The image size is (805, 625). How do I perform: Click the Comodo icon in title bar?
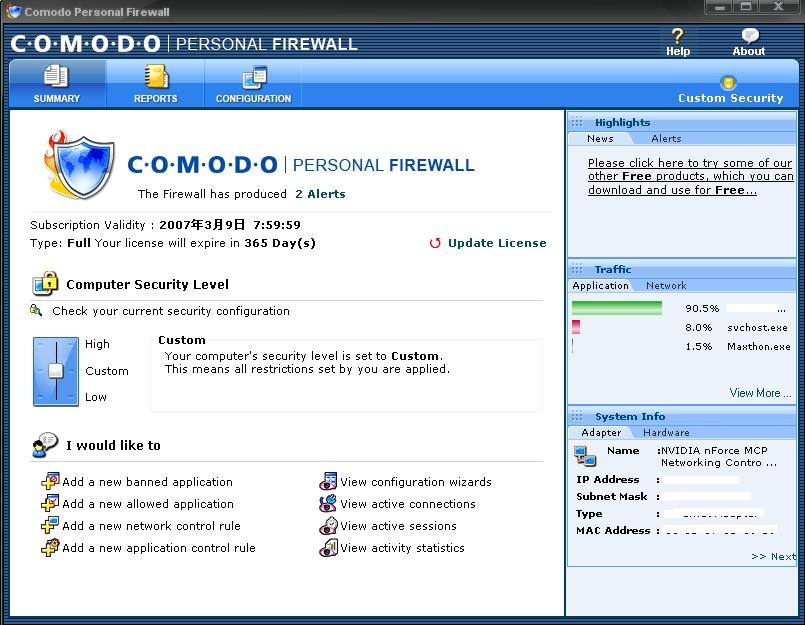click(13, 11)
